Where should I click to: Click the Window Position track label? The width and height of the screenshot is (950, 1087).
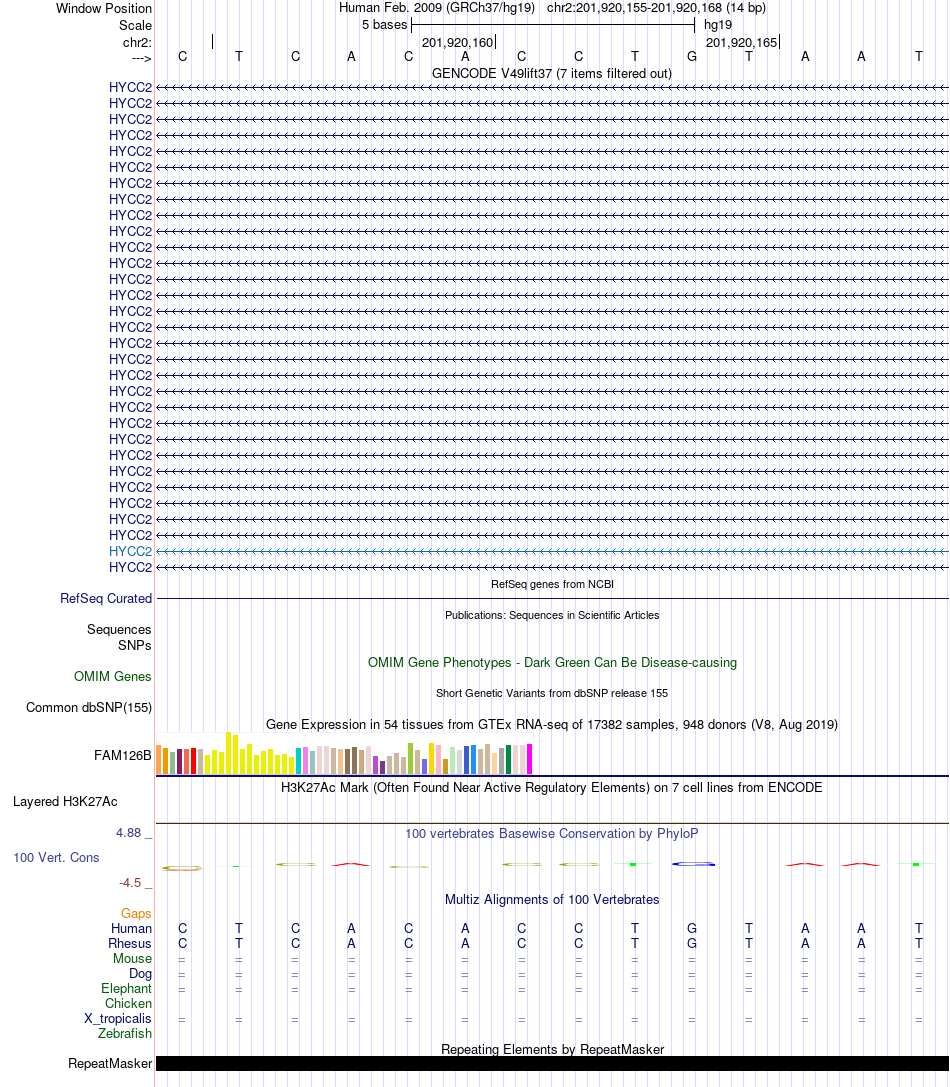click(104, 8)
